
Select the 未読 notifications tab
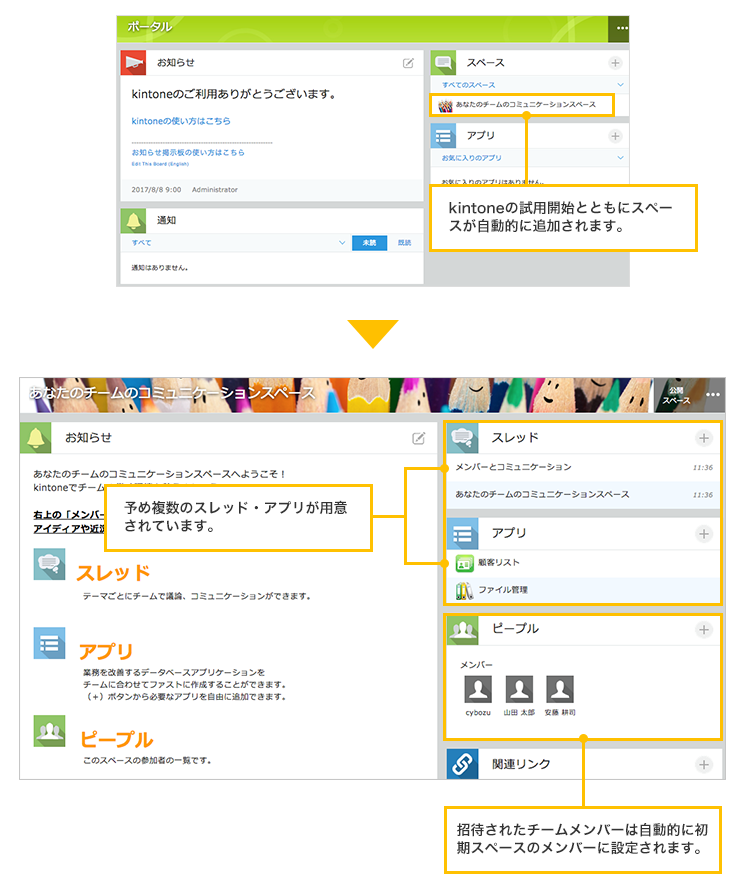(x=369, y=243)
